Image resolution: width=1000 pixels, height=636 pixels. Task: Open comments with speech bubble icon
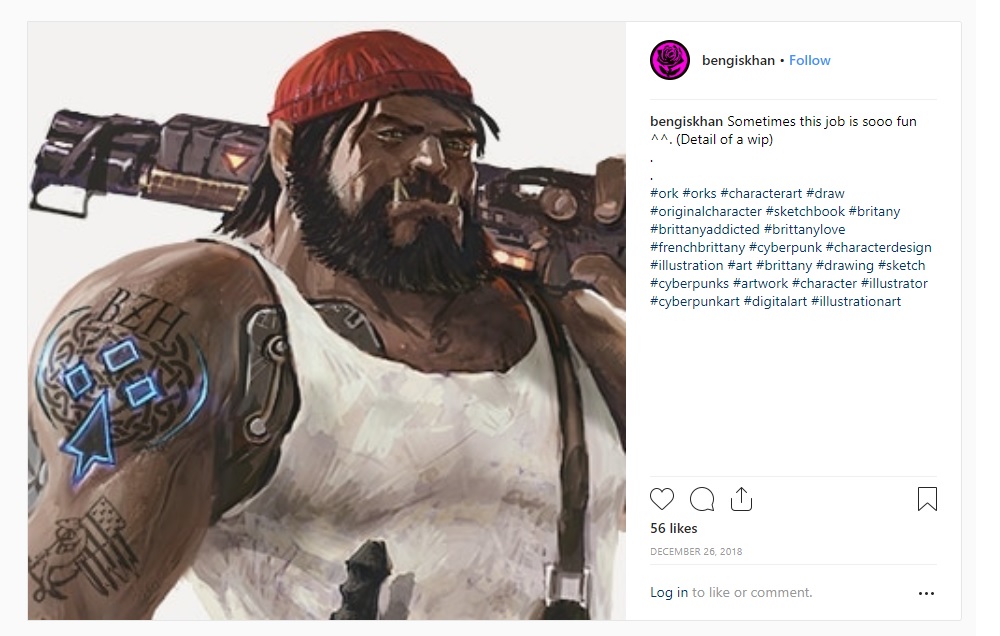coord(702,499)
